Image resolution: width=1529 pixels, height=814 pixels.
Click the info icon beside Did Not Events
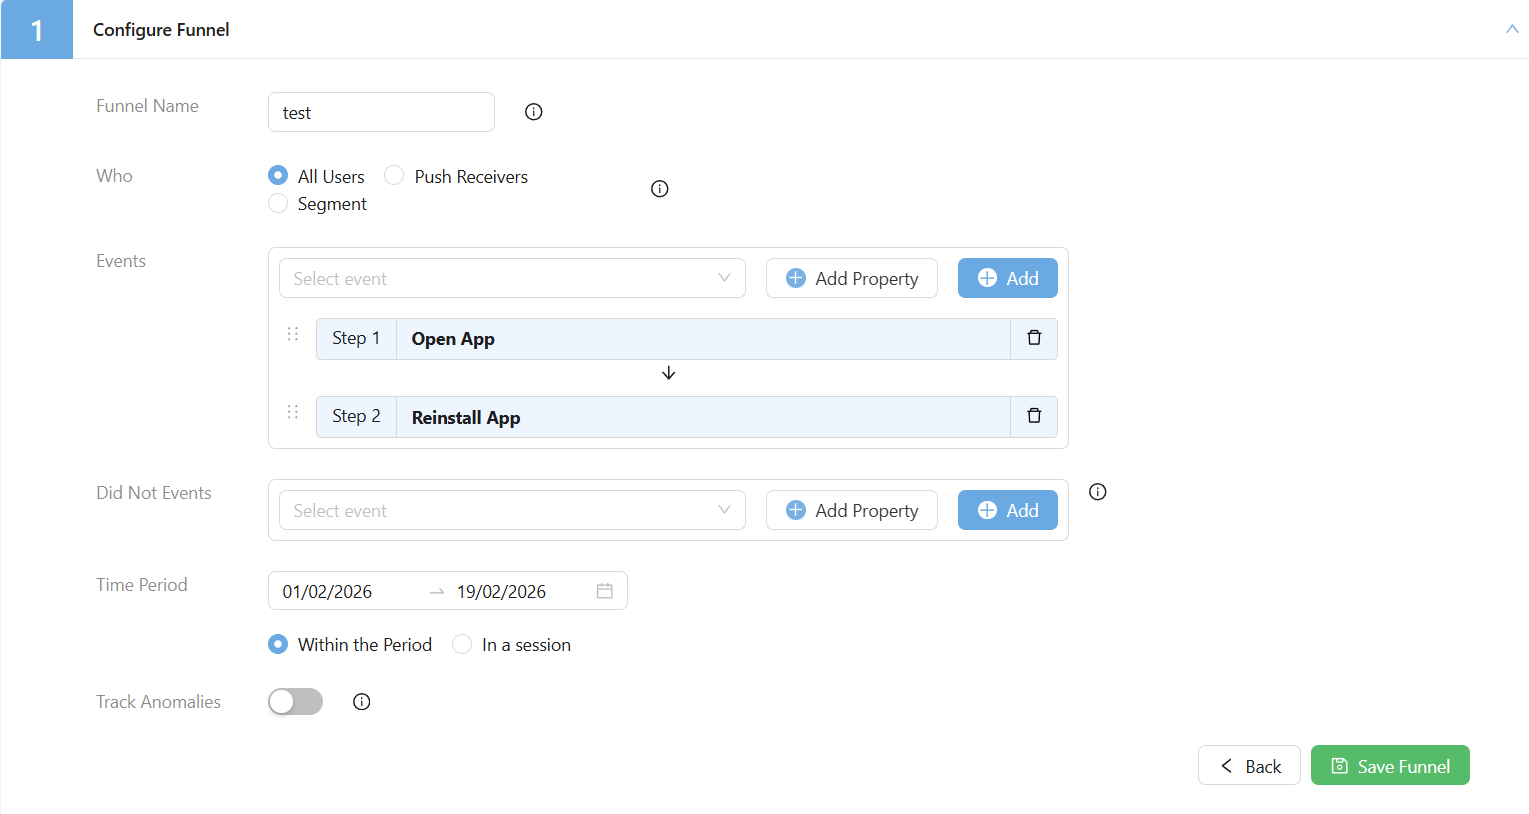[x=1098, y=492]
